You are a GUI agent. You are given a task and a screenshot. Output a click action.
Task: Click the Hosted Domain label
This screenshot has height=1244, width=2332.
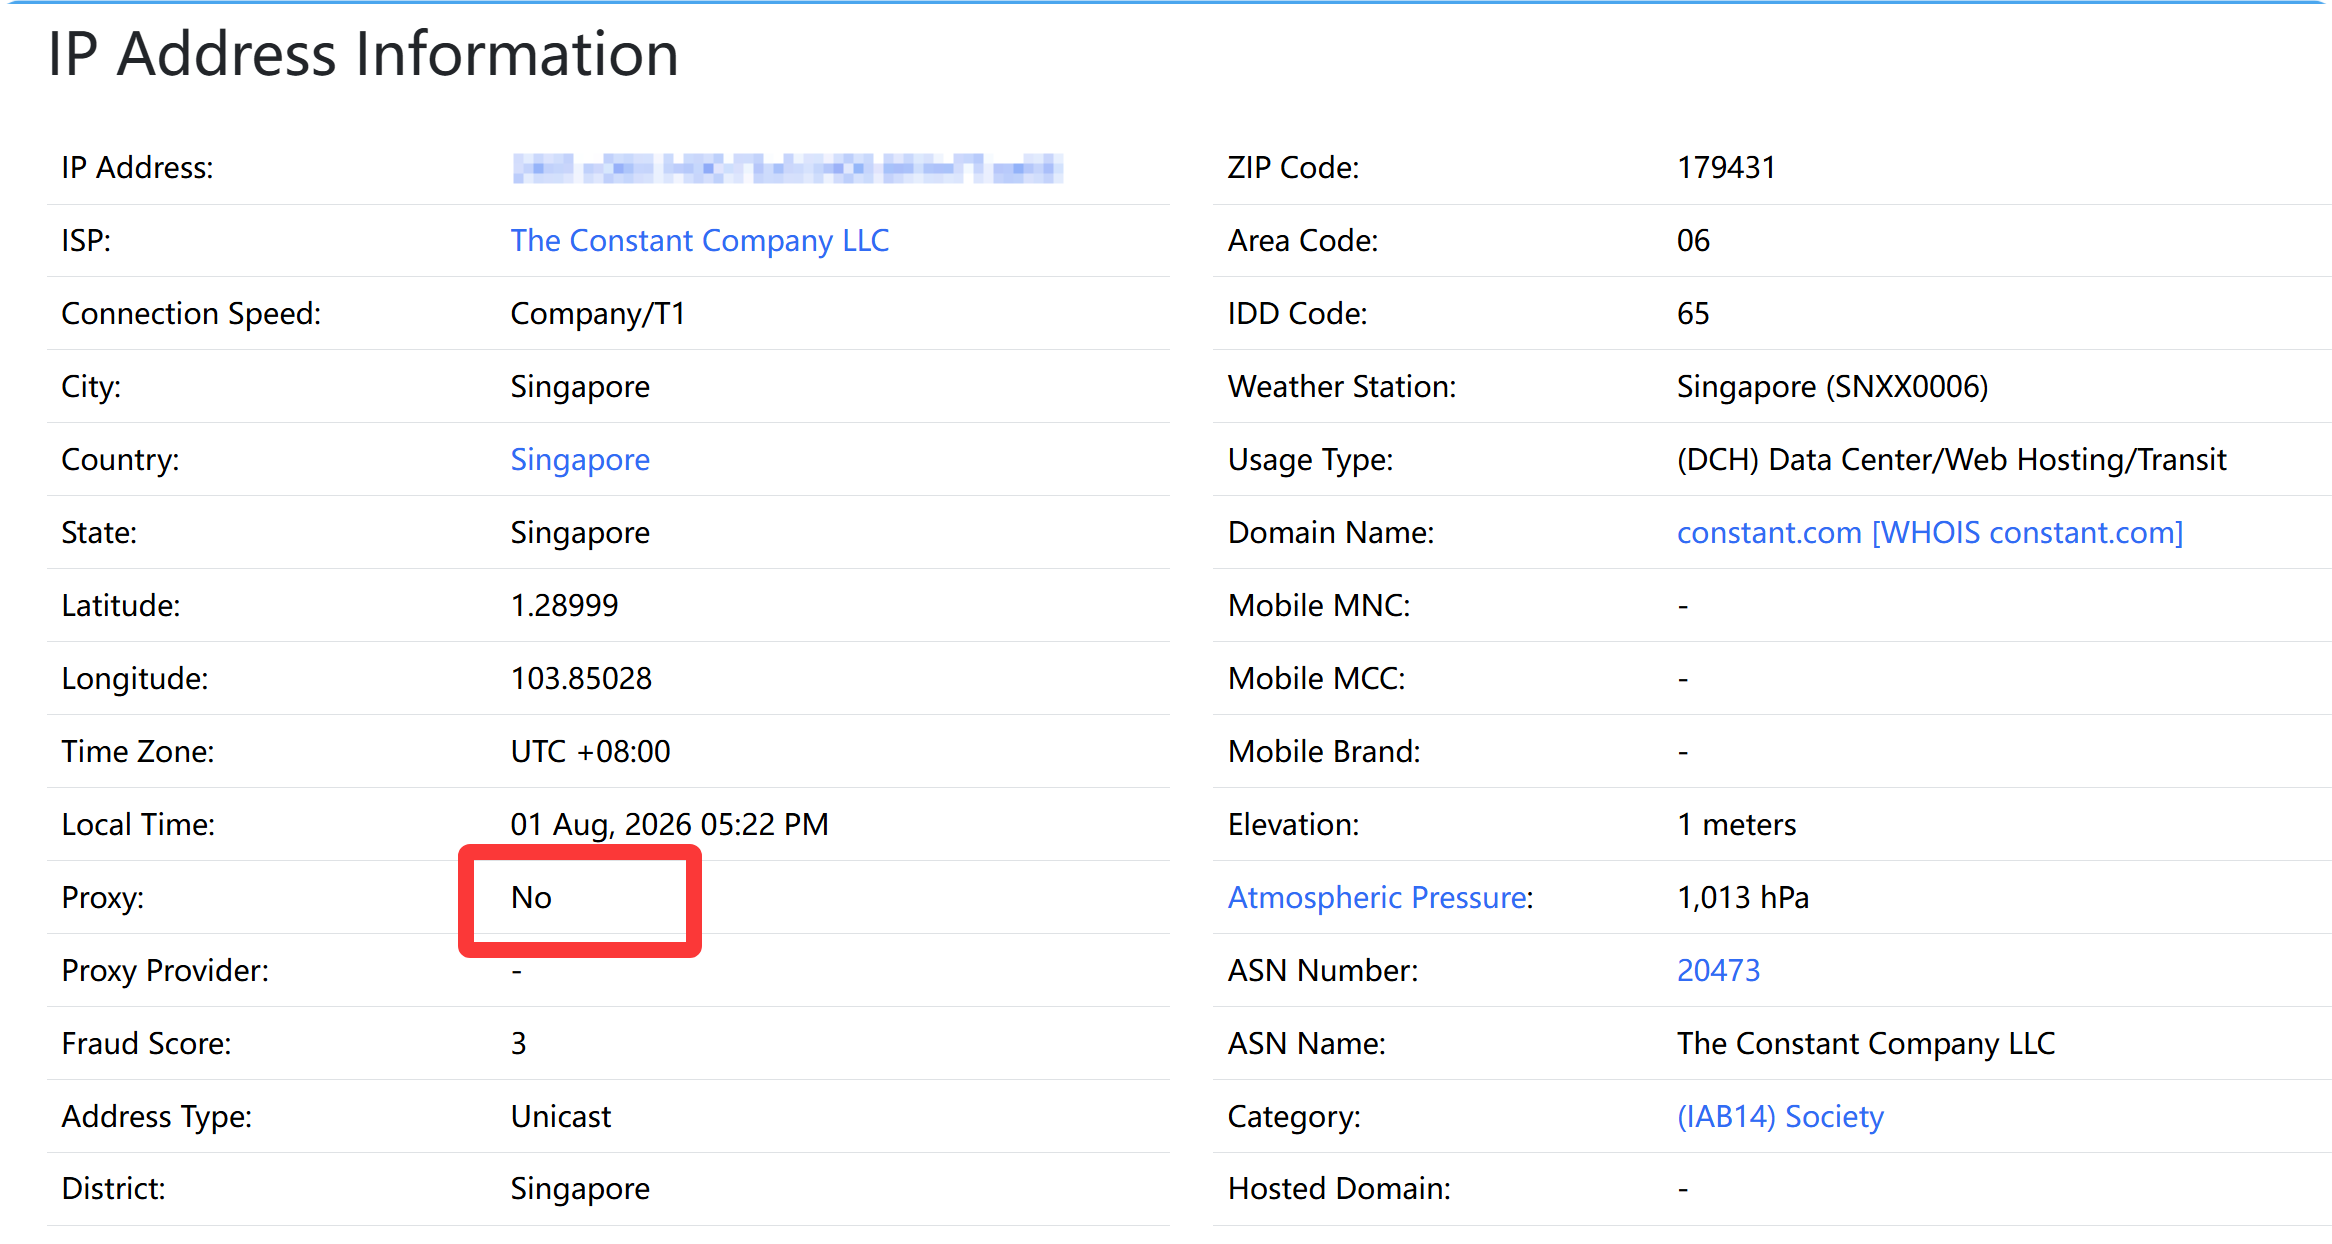(1339, 1189)
